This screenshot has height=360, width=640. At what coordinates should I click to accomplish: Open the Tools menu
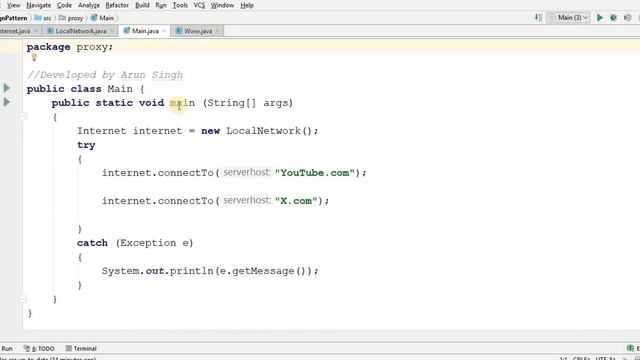180,5
